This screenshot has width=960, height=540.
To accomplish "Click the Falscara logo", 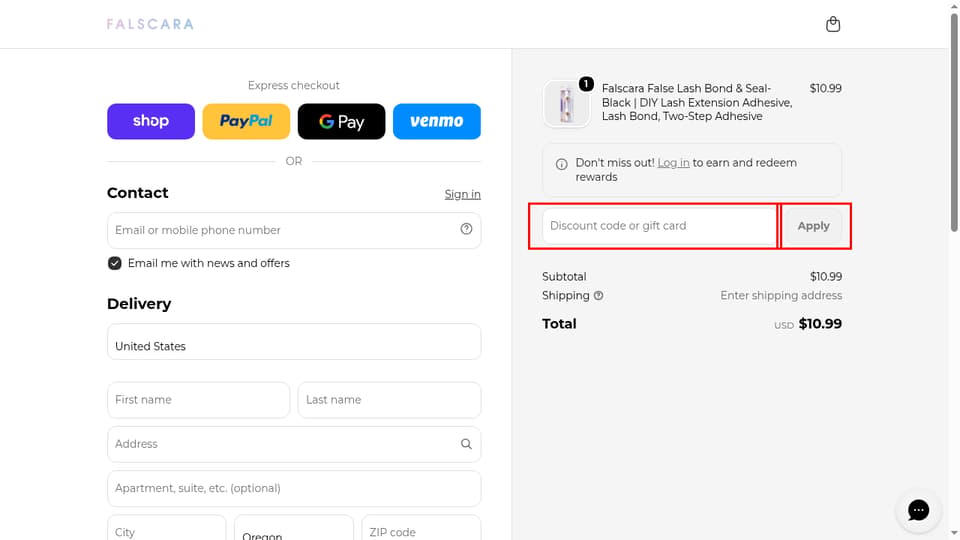I will pyautogui.click(x=150, y=24).
